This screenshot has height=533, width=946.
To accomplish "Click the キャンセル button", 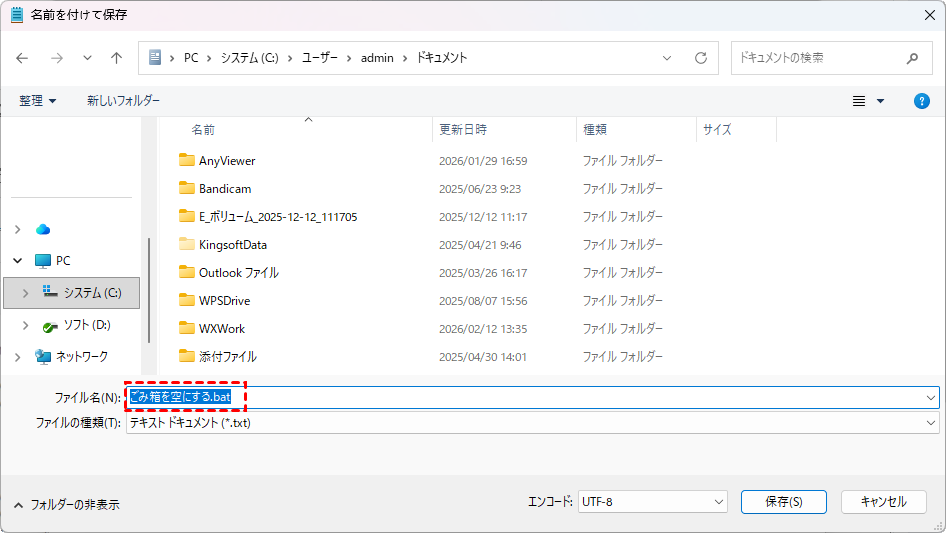I will coord(883,502).
